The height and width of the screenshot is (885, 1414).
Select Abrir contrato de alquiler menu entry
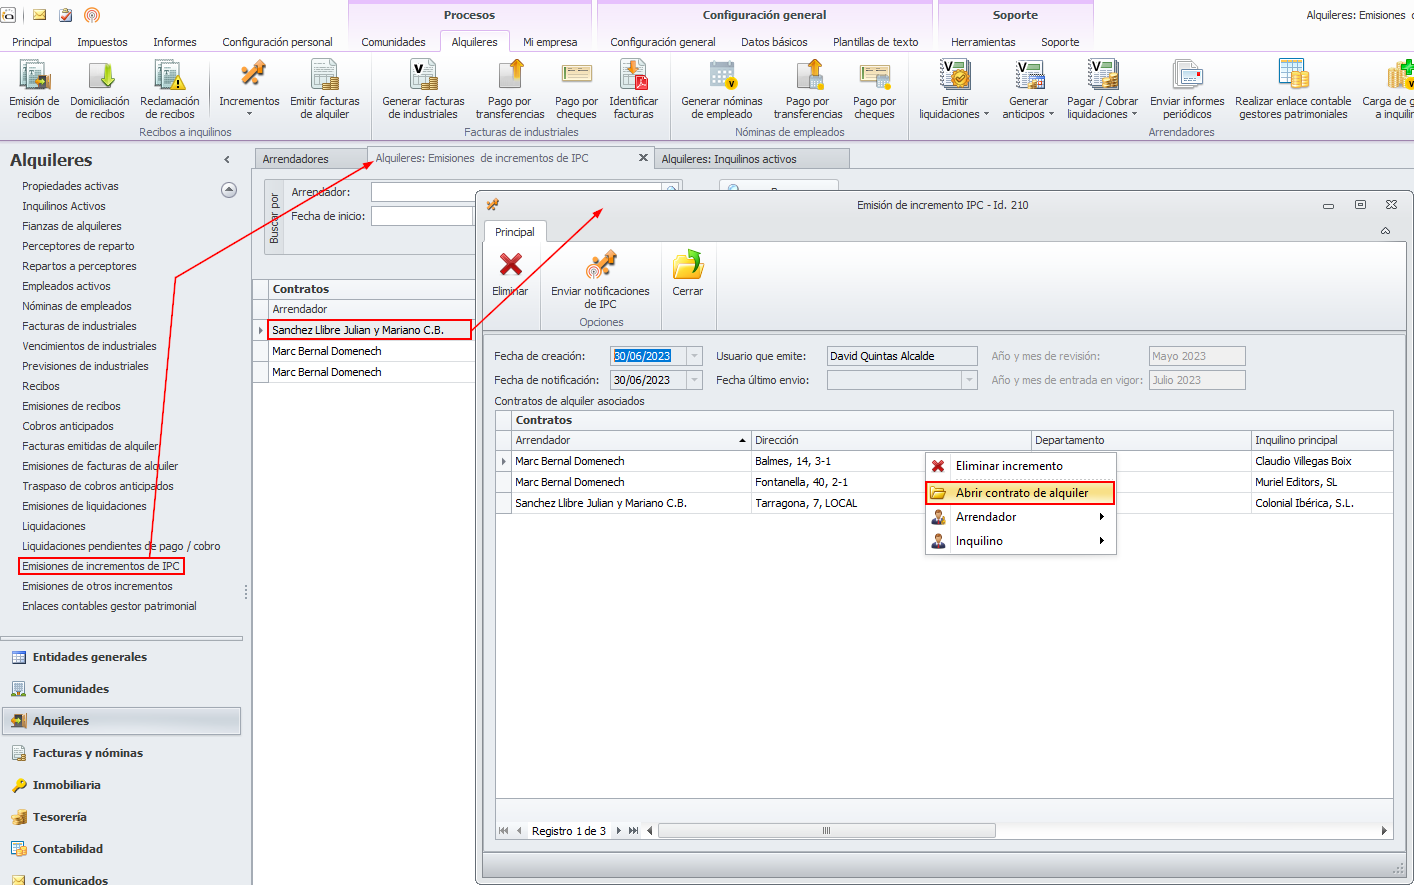(x=1020, y=493)
